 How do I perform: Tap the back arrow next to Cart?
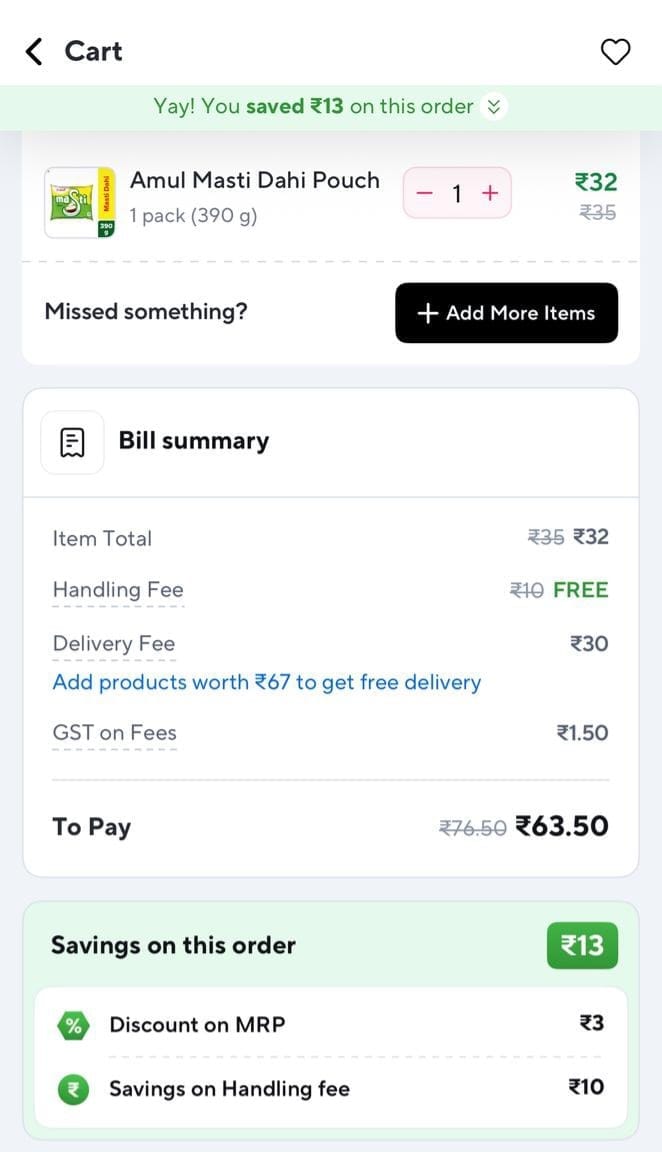click(35, 51)
